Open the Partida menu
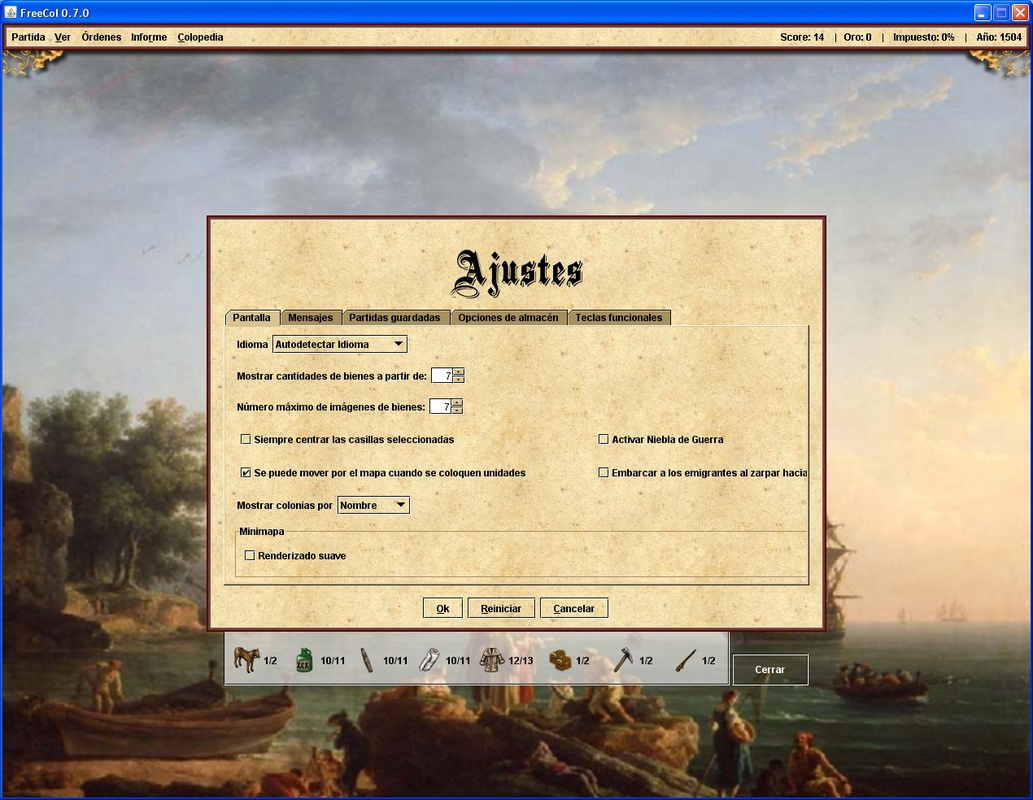The height and width of the screenshot is (800, 1033). tap(28, 37)
